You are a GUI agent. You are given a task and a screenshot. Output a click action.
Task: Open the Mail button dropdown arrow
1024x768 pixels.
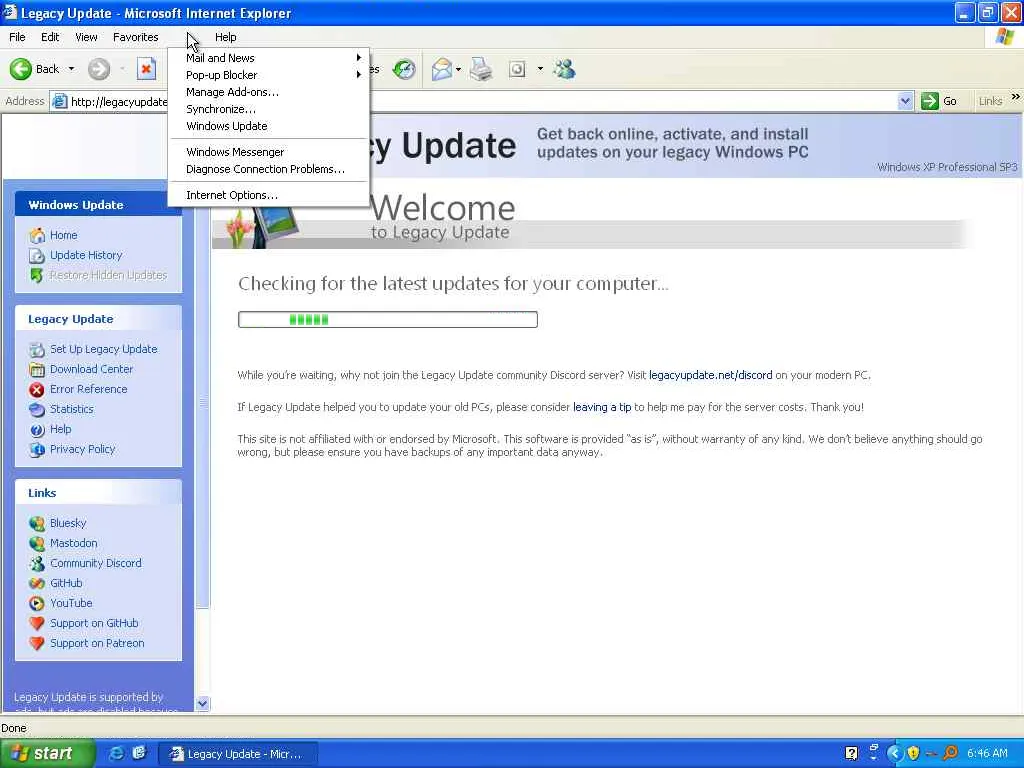(x=458, y=69)
